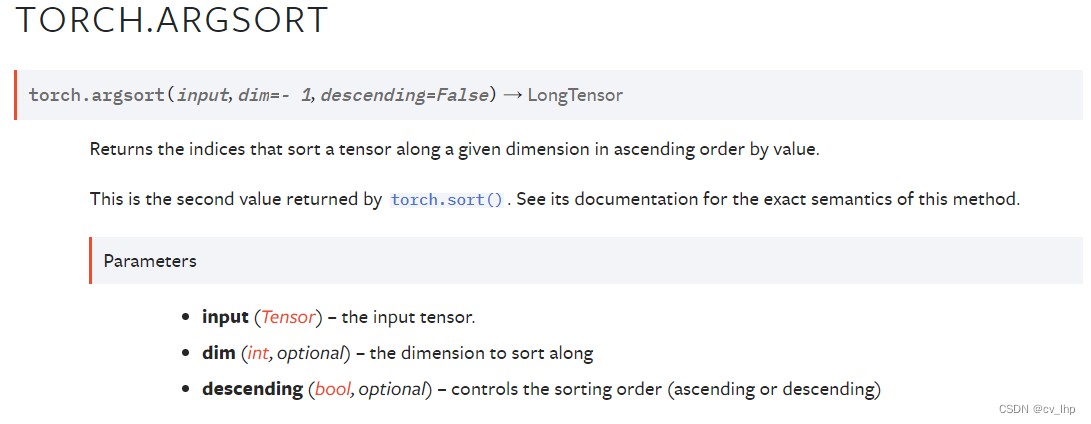Image resolution: width=1091 pixels, height=424 pixels.
Task: Click the TORCH.ARGSORT page heading
Action: [171, 20]
